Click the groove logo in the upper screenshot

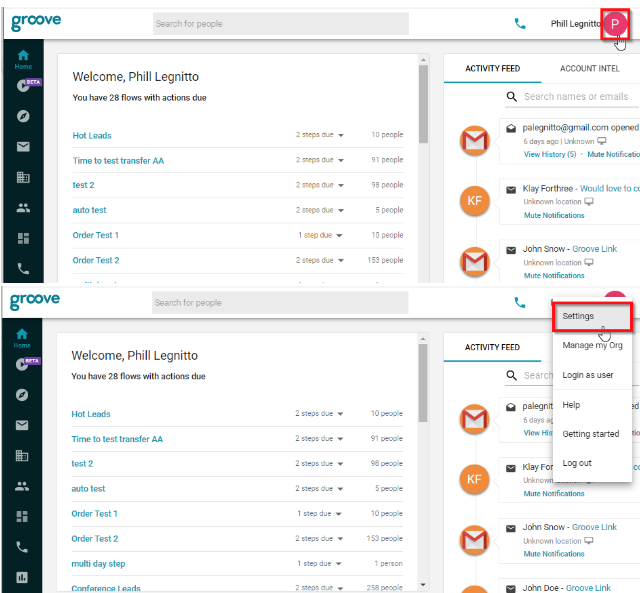click(x=36, y=22)
